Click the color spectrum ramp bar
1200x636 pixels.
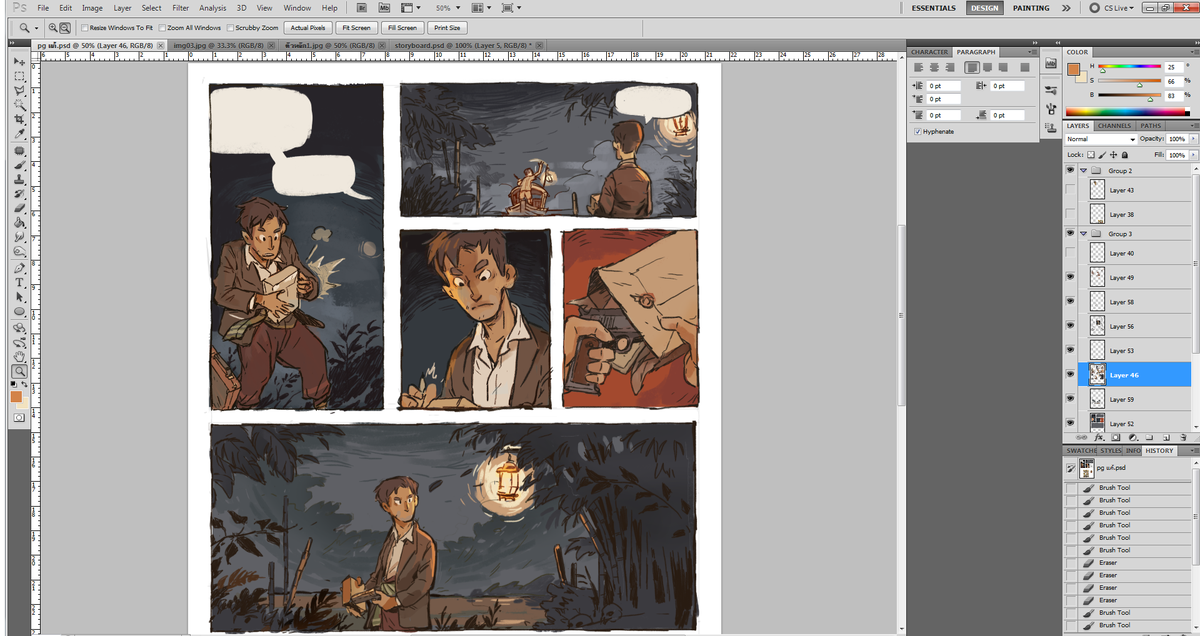(1130, 112)
